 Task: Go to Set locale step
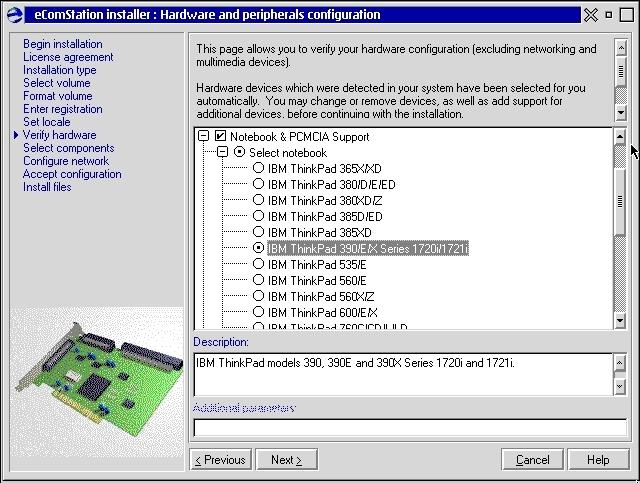click(47, 122)
